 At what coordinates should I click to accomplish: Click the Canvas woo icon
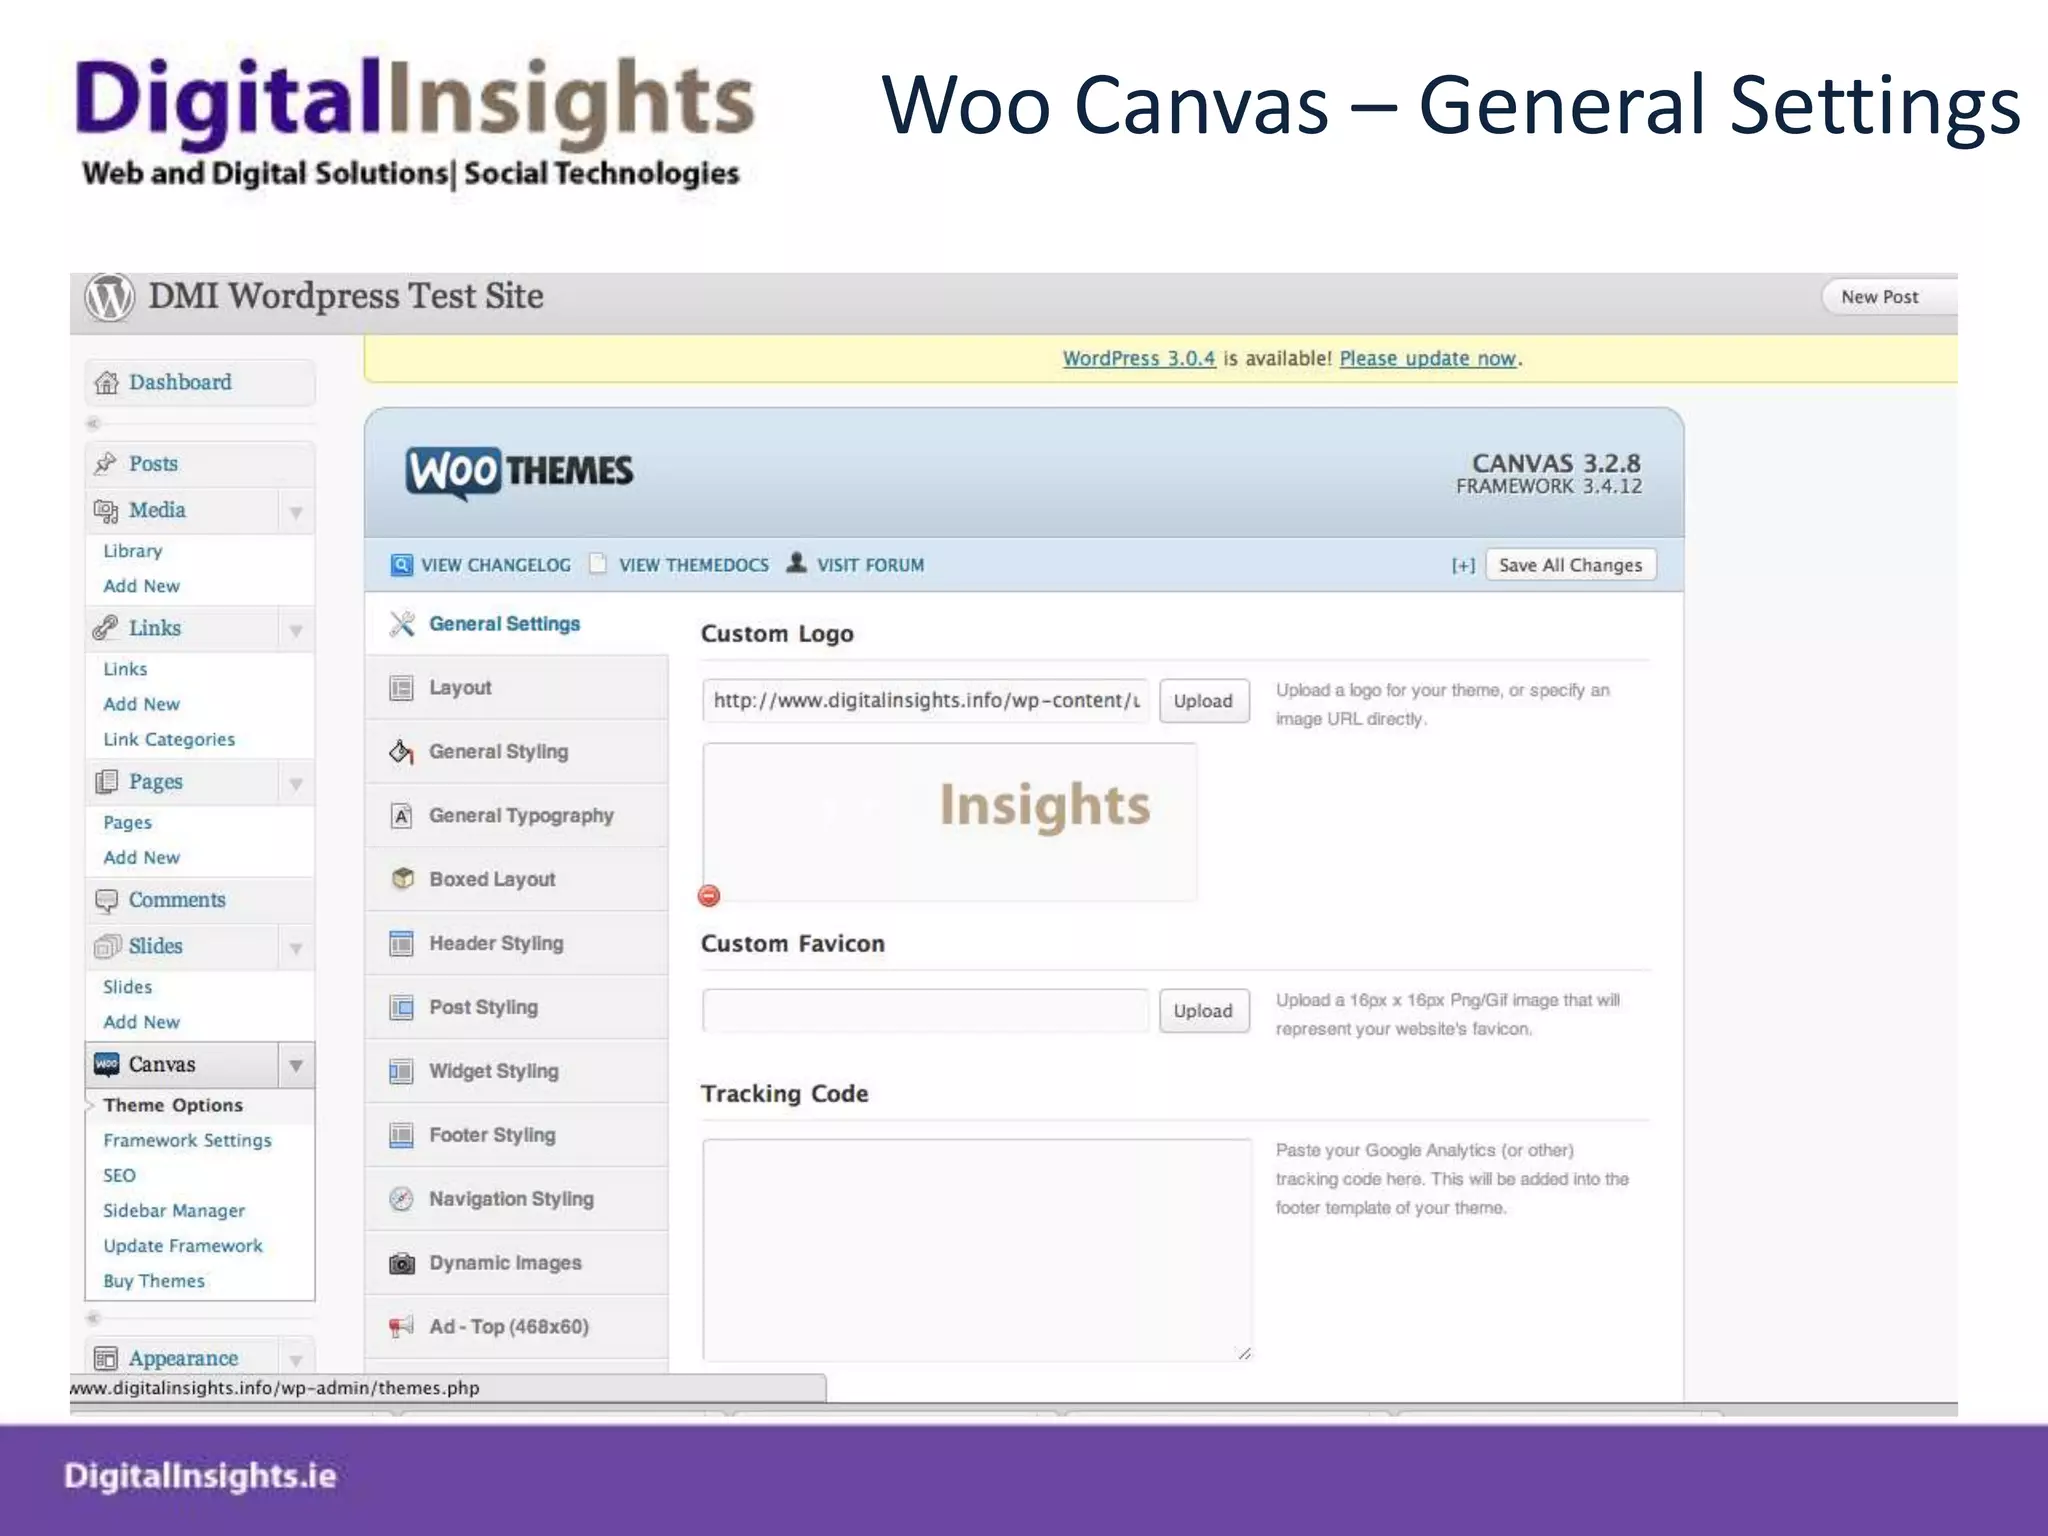pyautogui.click(x=106, y=1064)
